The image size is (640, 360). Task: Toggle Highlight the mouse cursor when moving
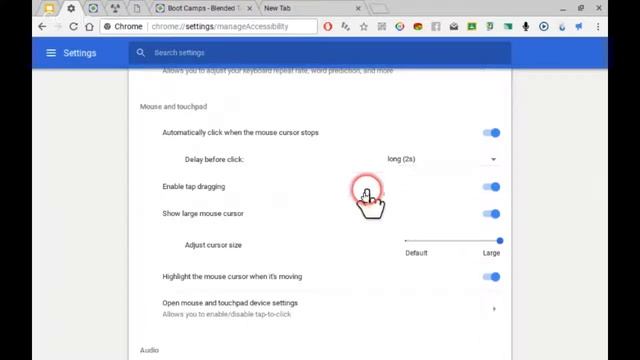(491, 277)
